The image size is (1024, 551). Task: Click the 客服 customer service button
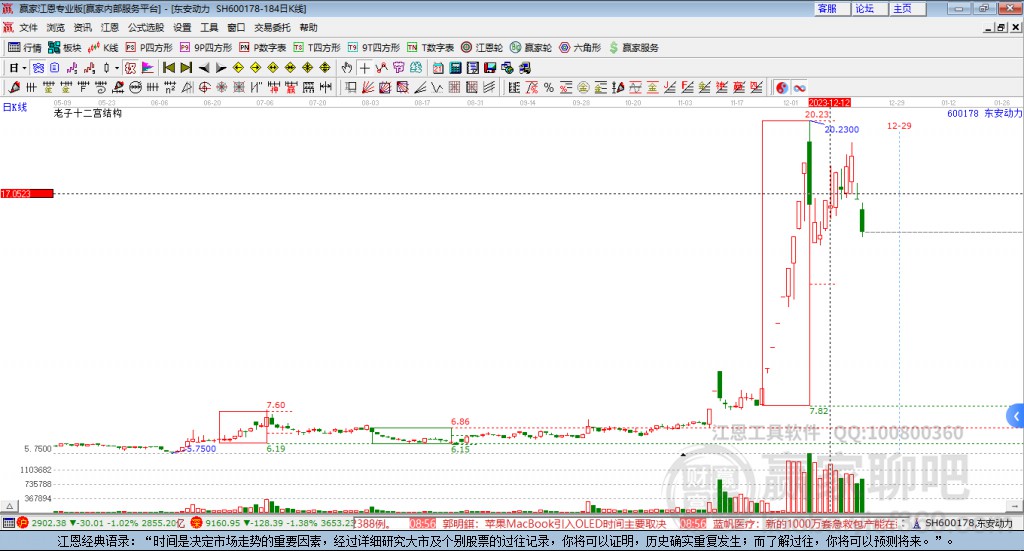(827, 8)
